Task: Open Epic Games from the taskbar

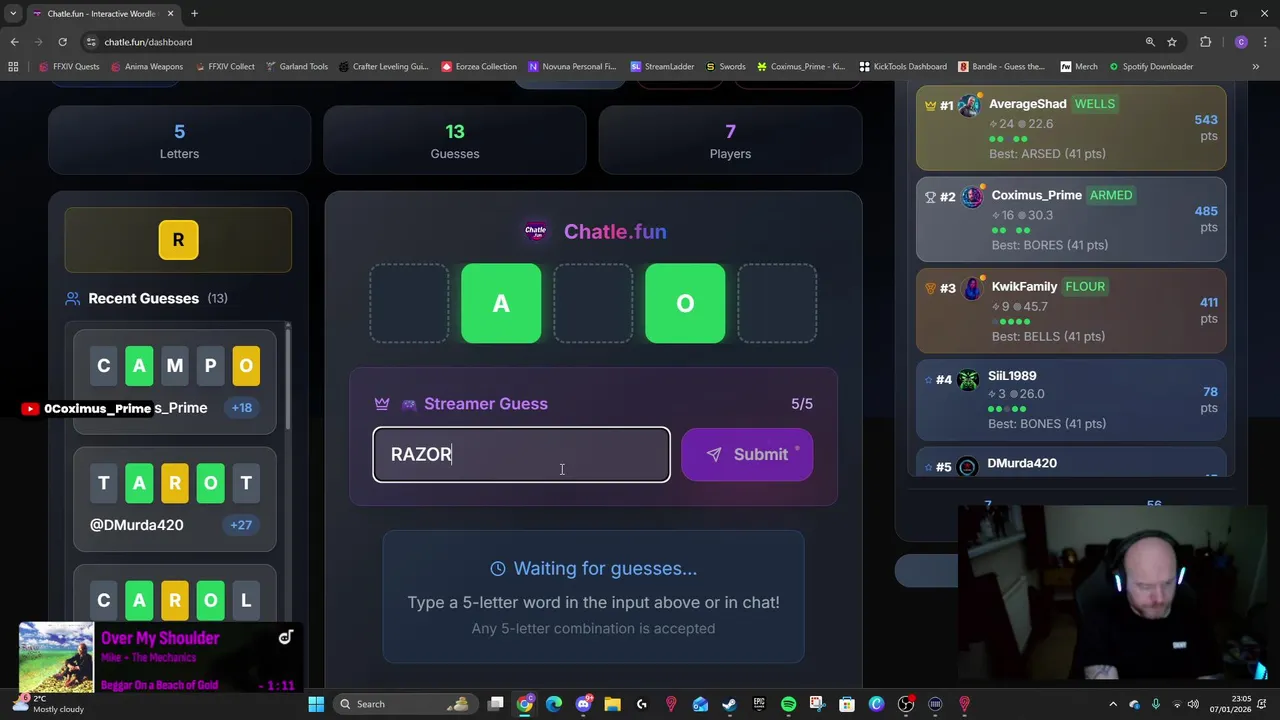Action: [759, 704]
